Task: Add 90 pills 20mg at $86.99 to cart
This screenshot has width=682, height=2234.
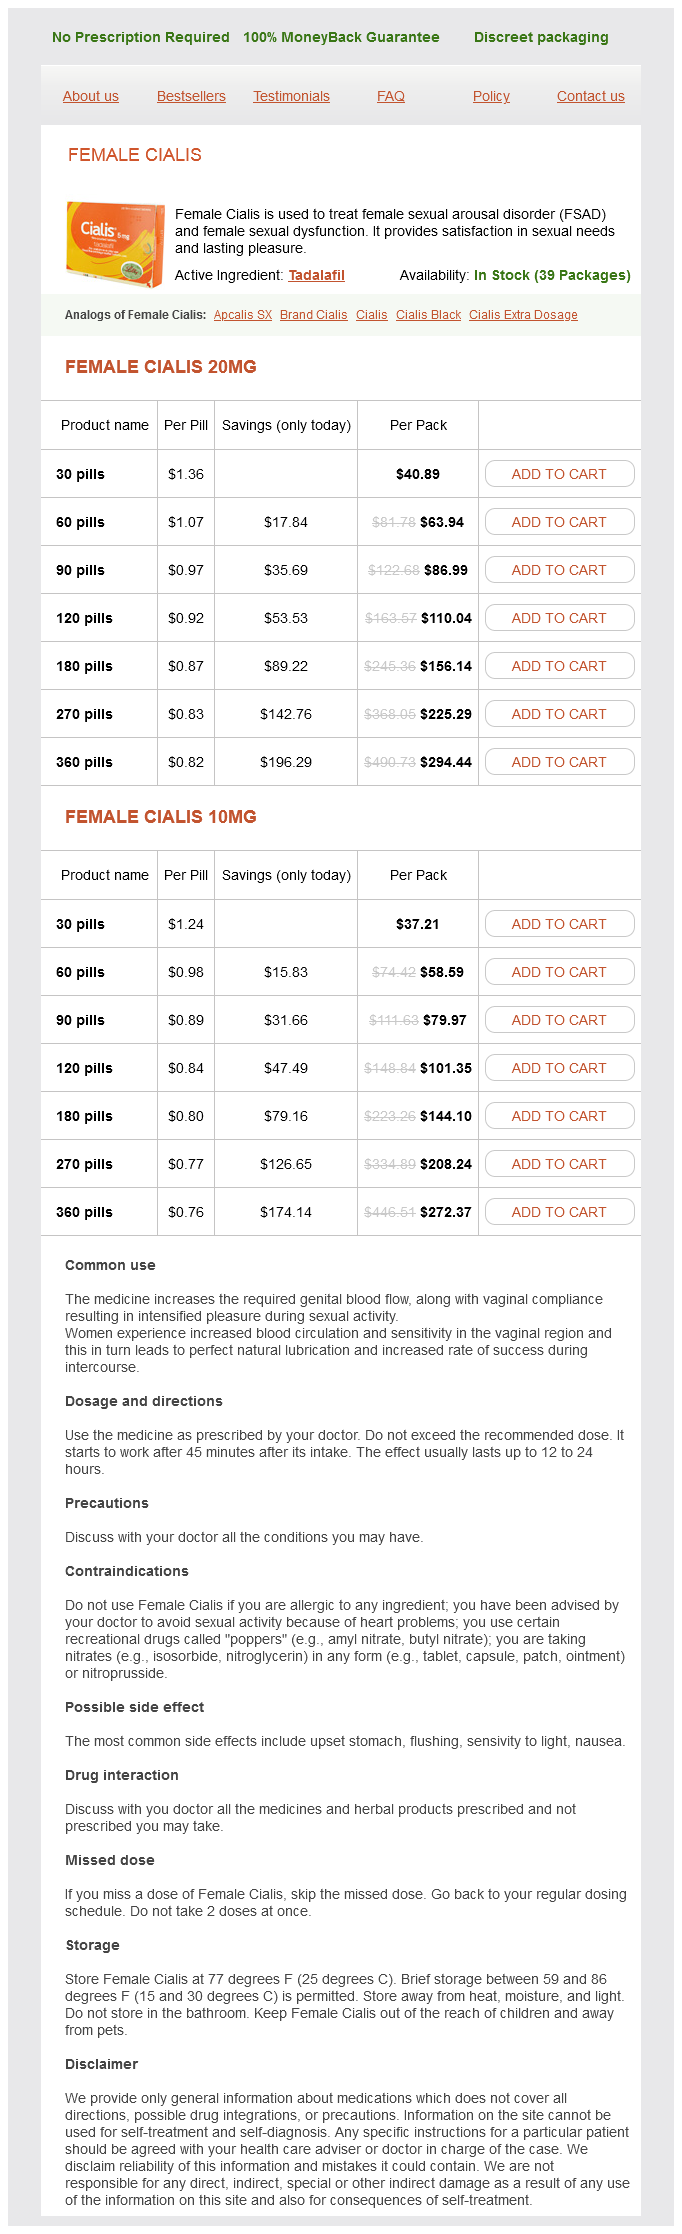Action: point(559,570)
